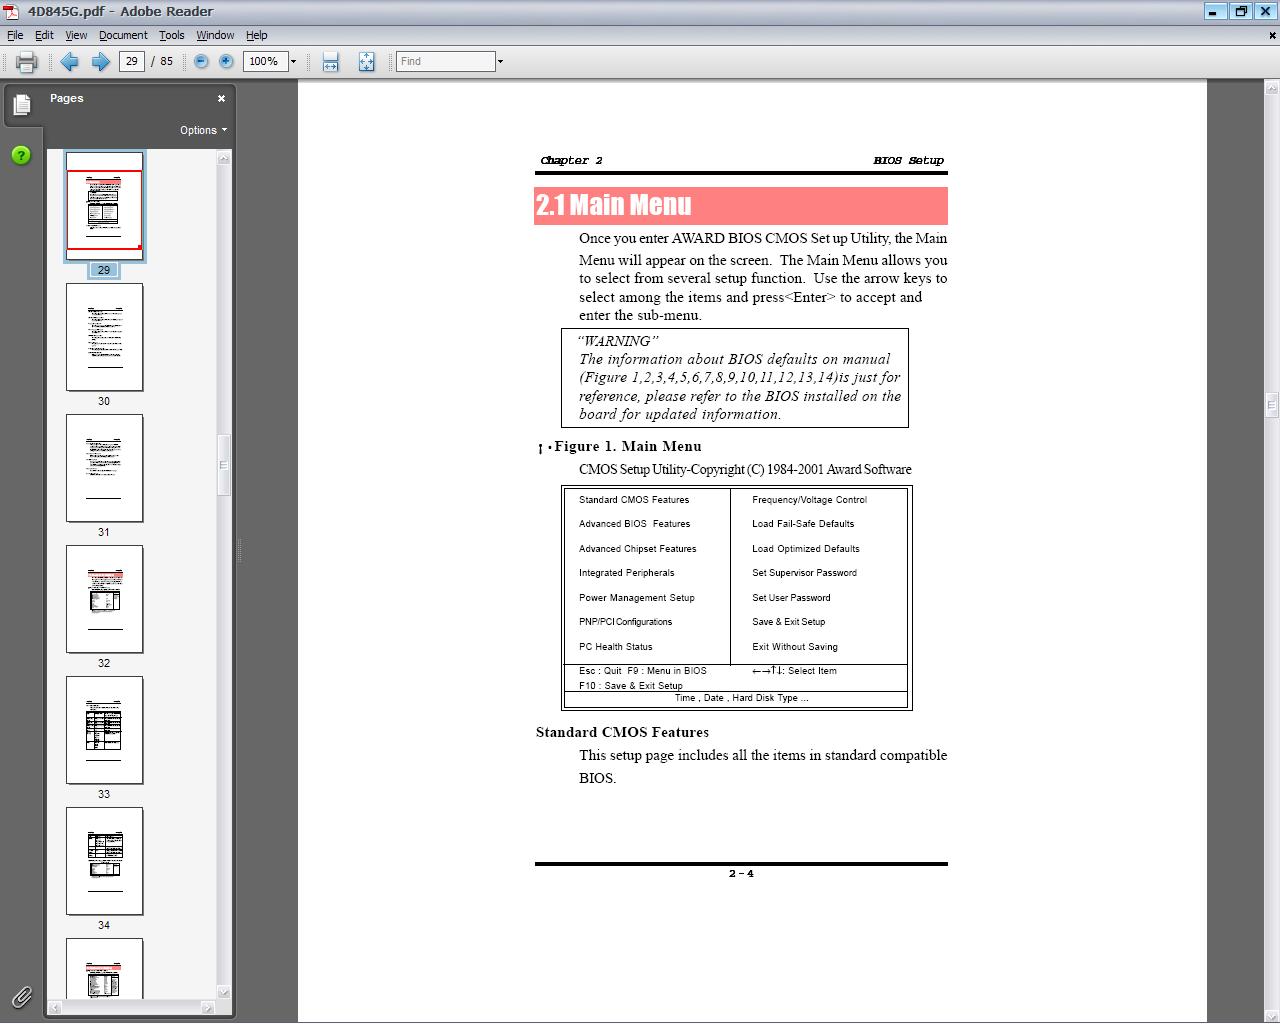1280x1024 pixels.
Task: Click 'Advanced Chipset Features' in the table
Action: [x=638, y=549]
